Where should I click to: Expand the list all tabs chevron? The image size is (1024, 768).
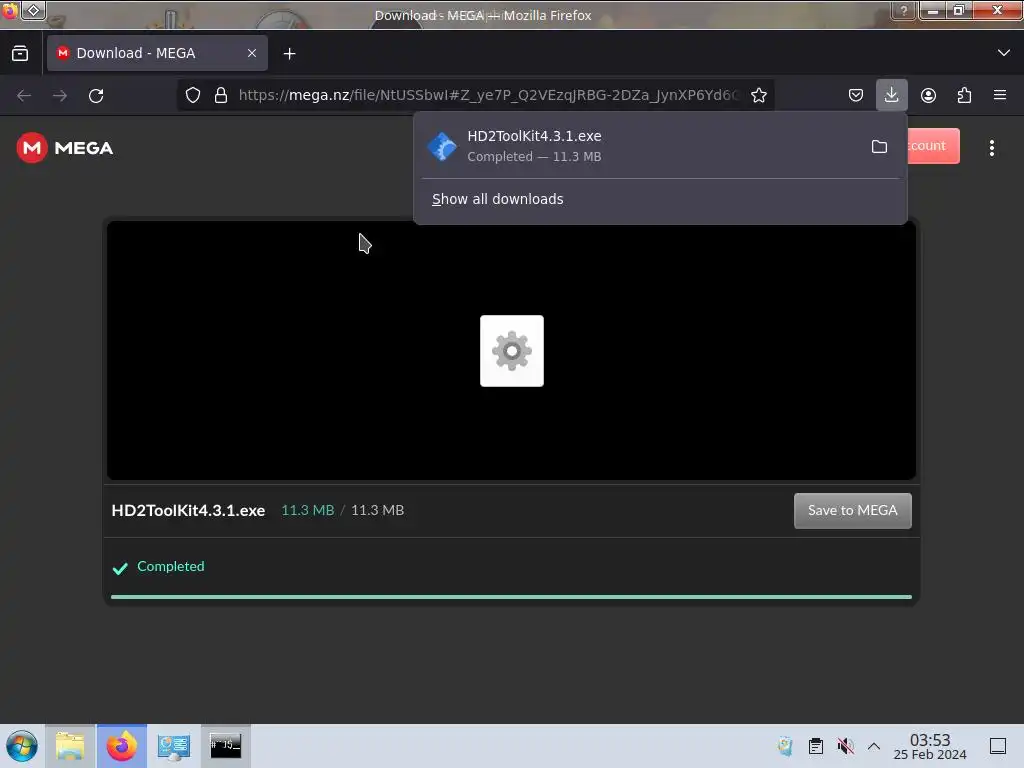pyautogui.click(x=1003, y=53)
